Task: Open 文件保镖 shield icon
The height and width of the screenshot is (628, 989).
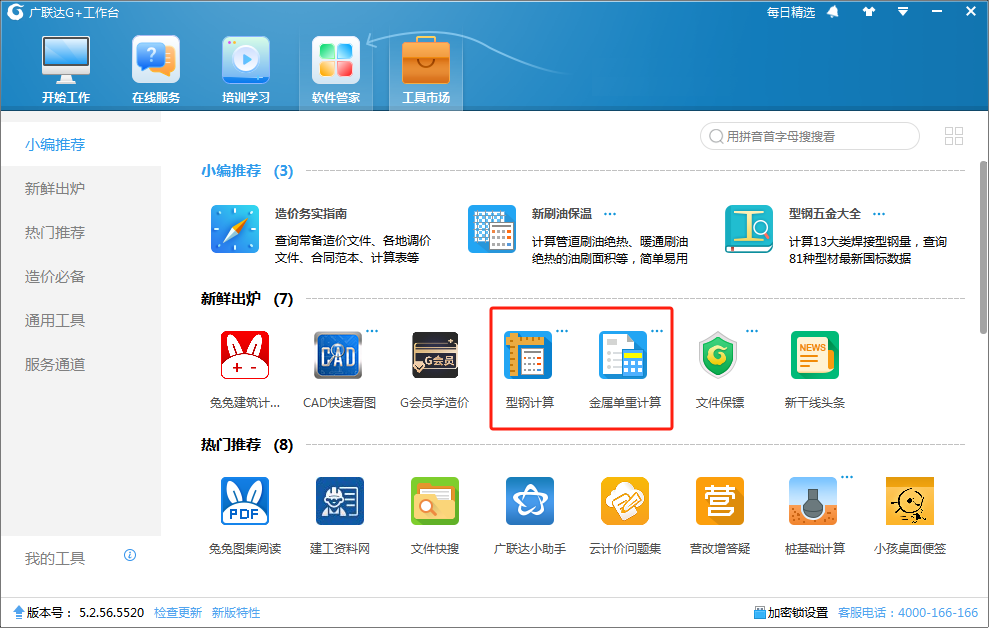Action: point(718,355)
